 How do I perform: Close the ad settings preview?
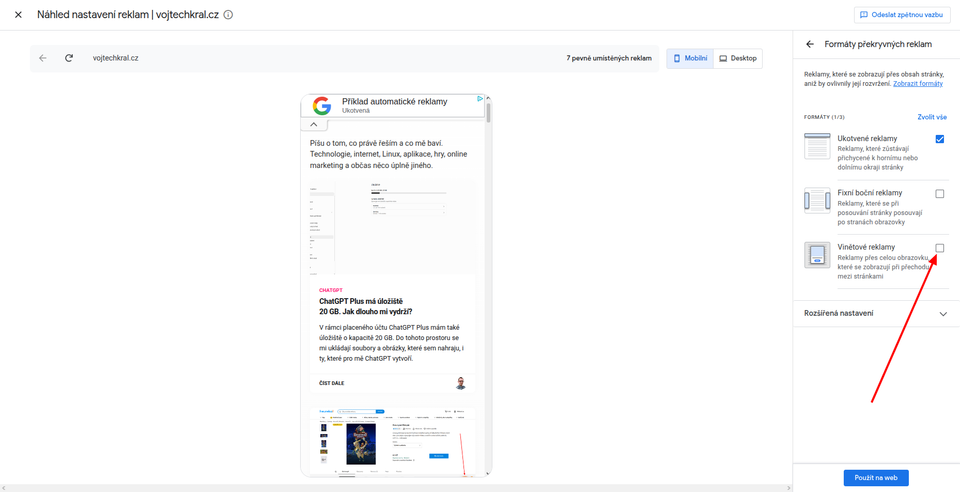[18, 15]
